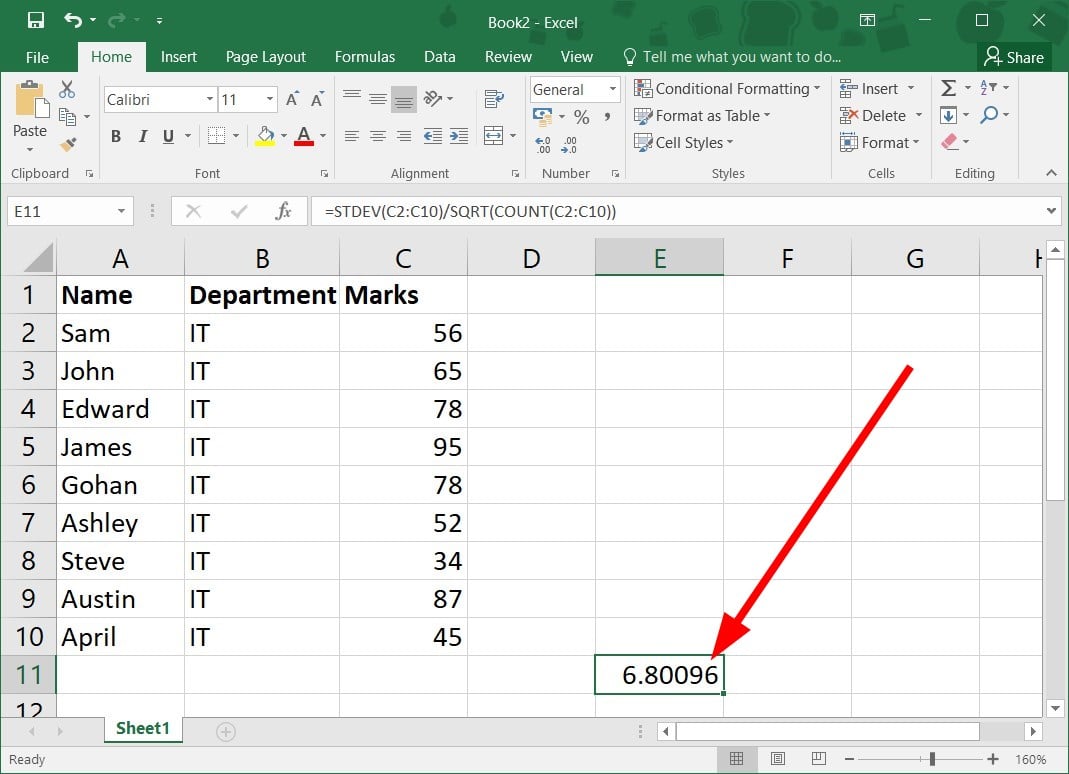This screenshot has width=1069, height=774.
Task: Open the Calibri font name dropdown
Action: (x=210, y=99)
